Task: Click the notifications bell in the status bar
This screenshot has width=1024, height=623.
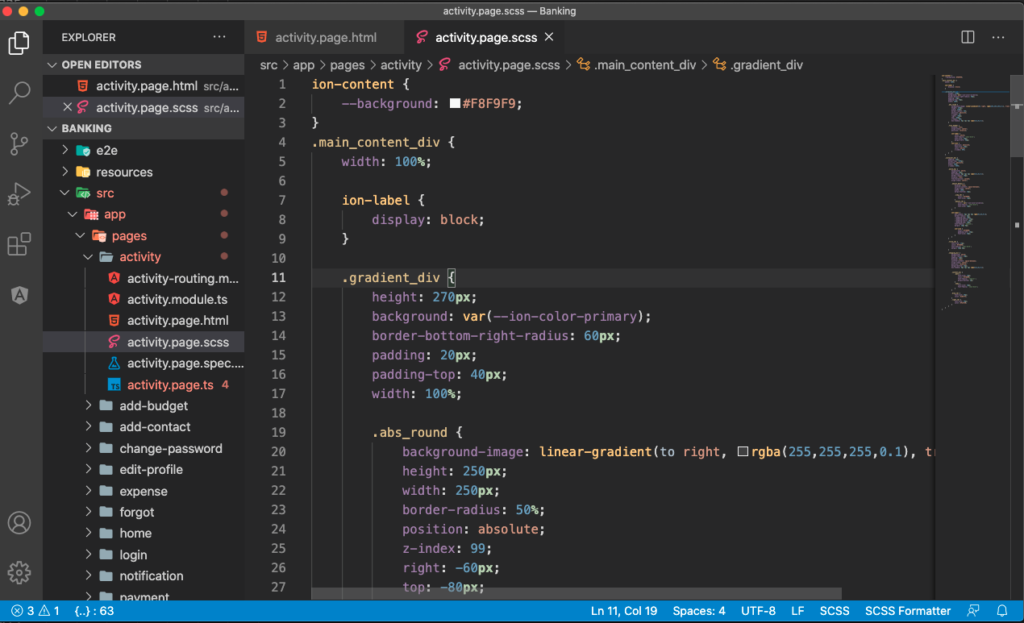Action: 1001,610
